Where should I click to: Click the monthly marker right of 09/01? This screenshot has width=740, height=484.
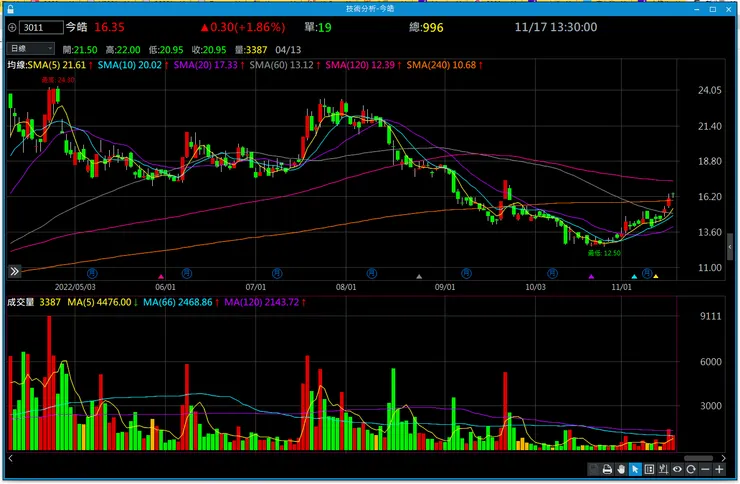tap(466, 273)
